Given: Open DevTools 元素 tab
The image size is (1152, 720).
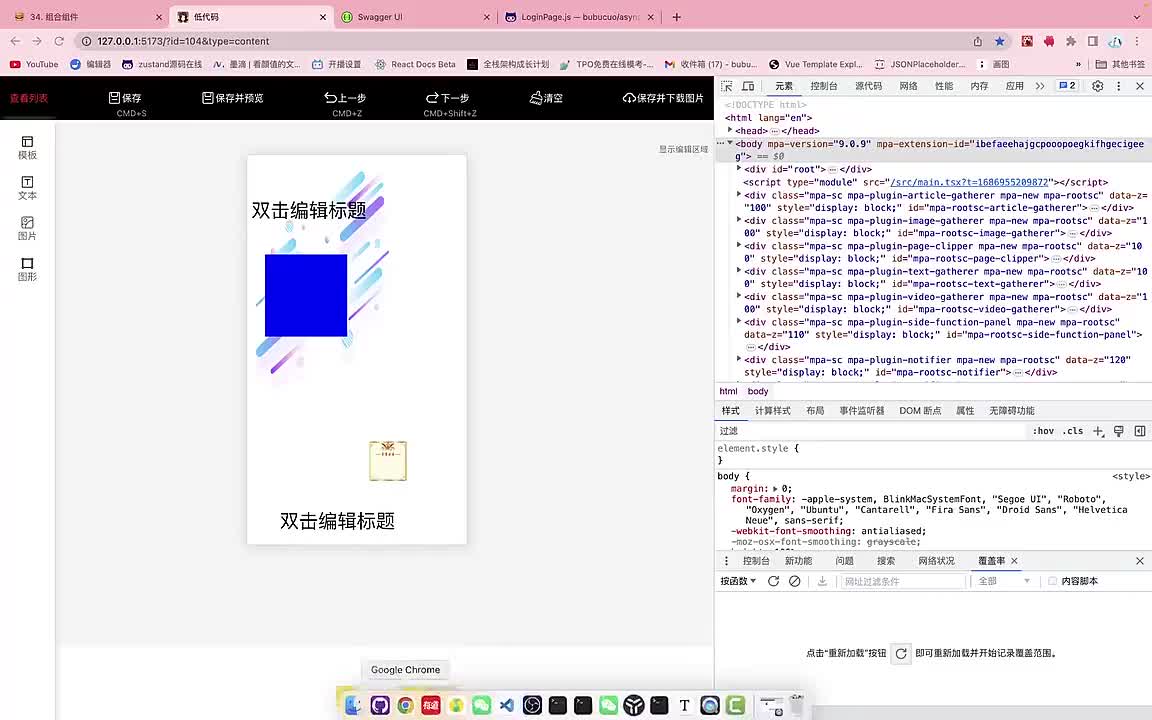Looking at the screenshot, I should click(784, 86).
